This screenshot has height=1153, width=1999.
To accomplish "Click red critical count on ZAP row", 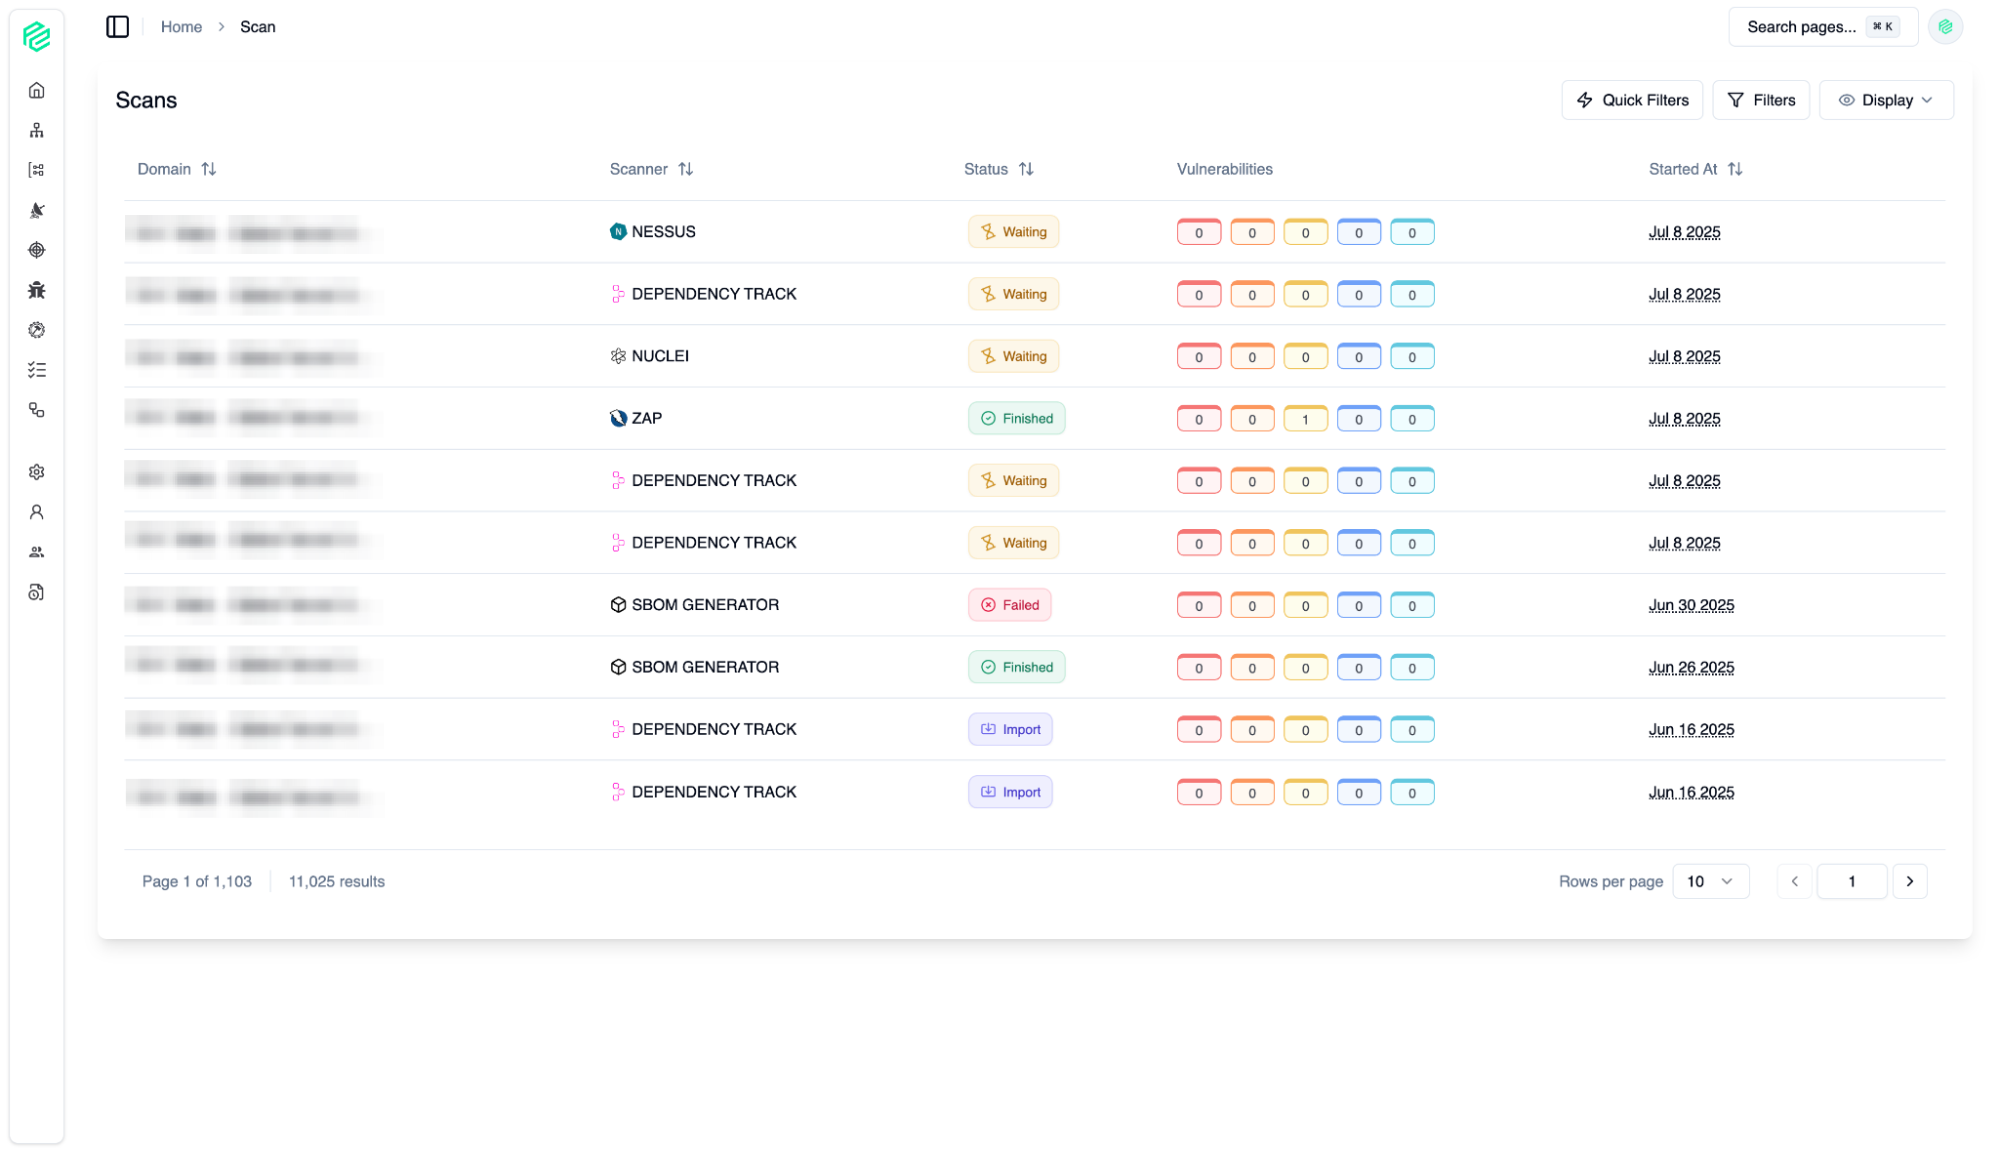I will click(x=1198, y=419).
